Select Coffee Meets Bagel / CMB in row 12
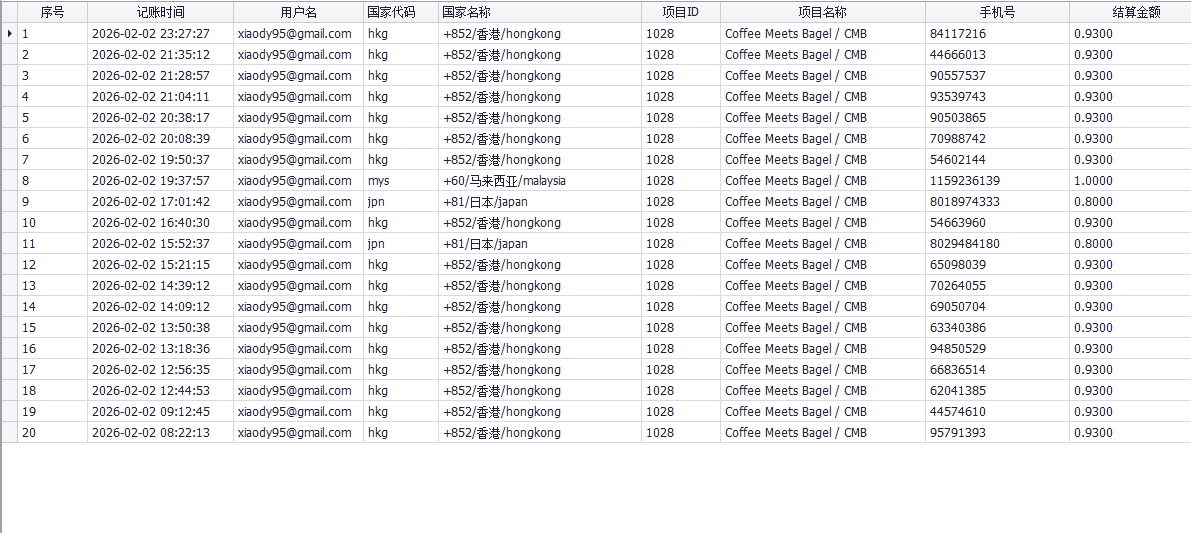Screen dimensions: 1191x533 pos(795,265)
